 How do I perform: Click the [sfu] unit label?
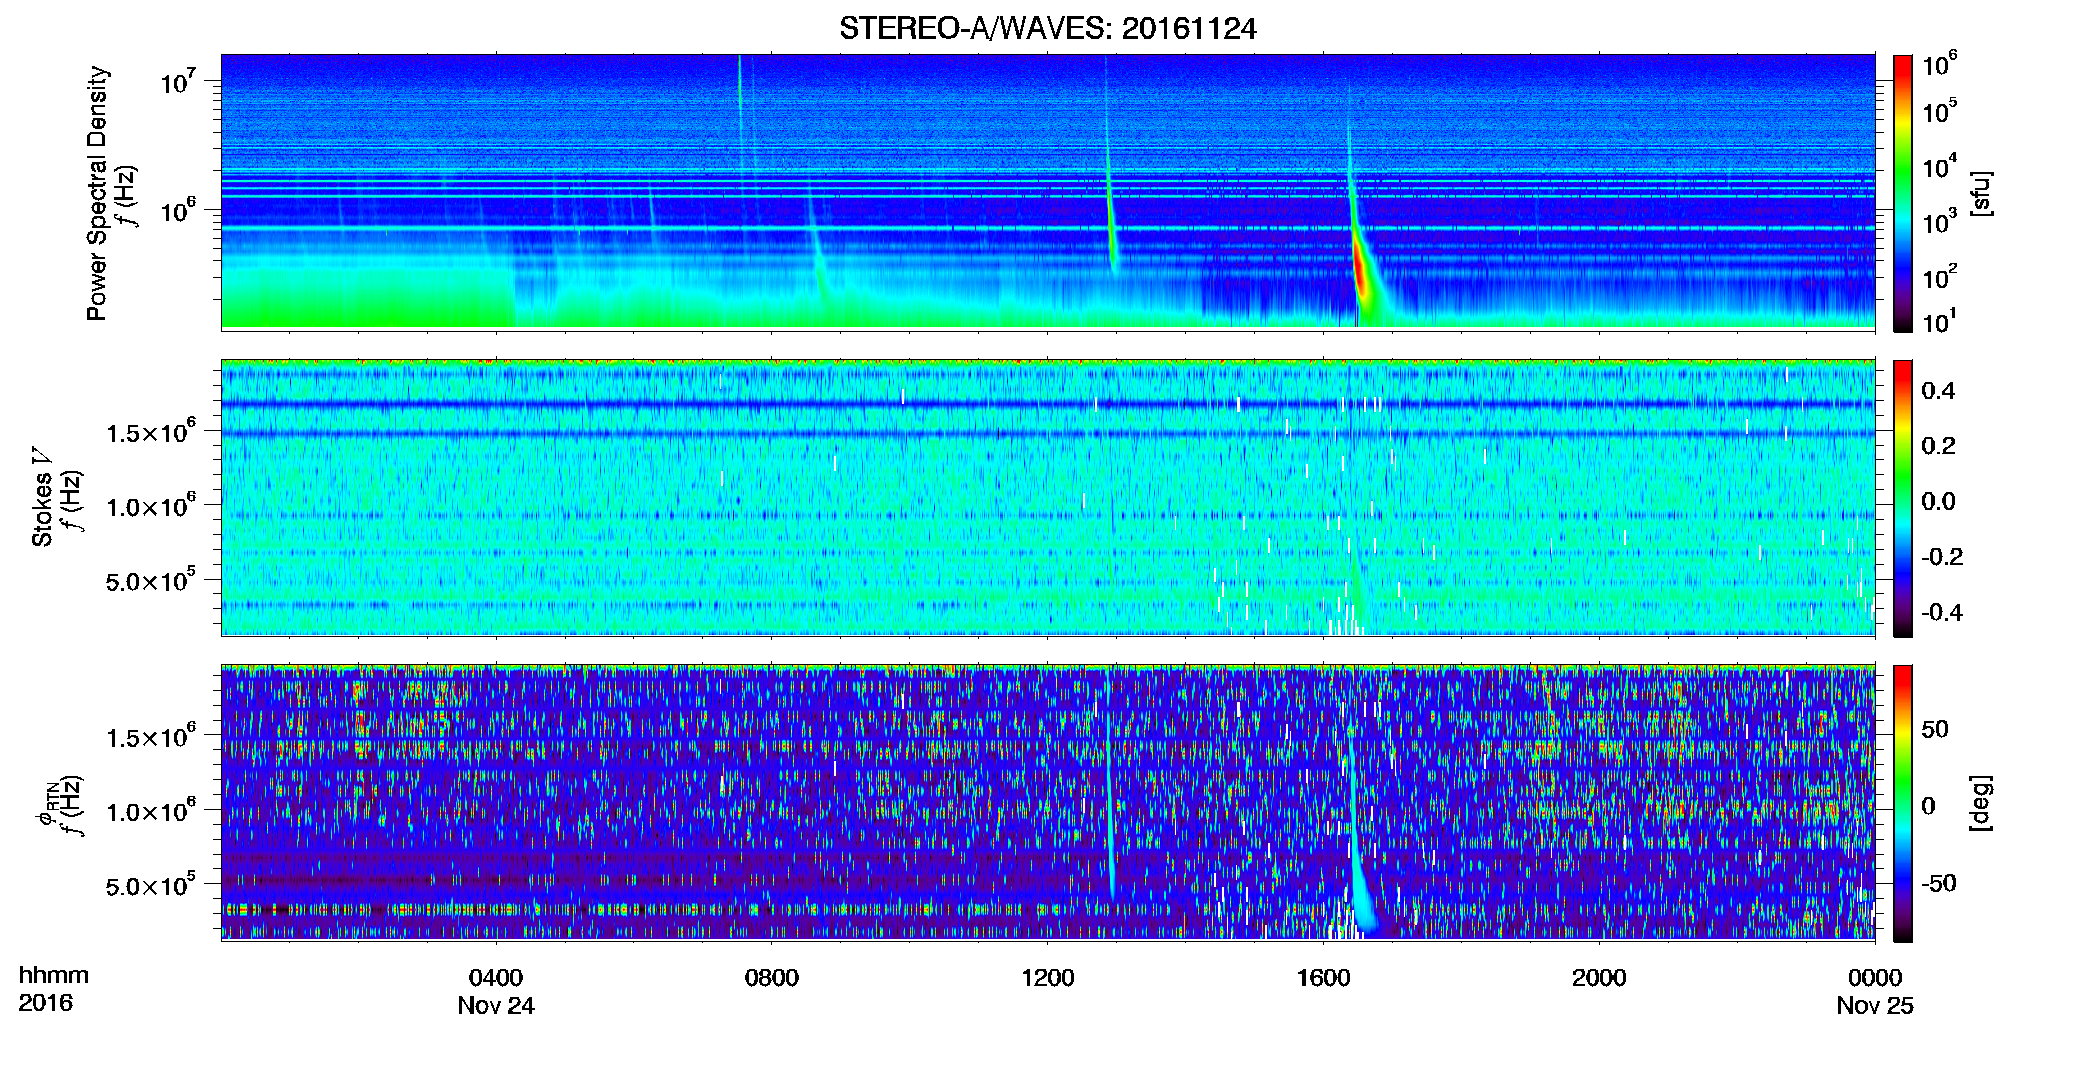pyautogui.click(x=1981, y=193)
